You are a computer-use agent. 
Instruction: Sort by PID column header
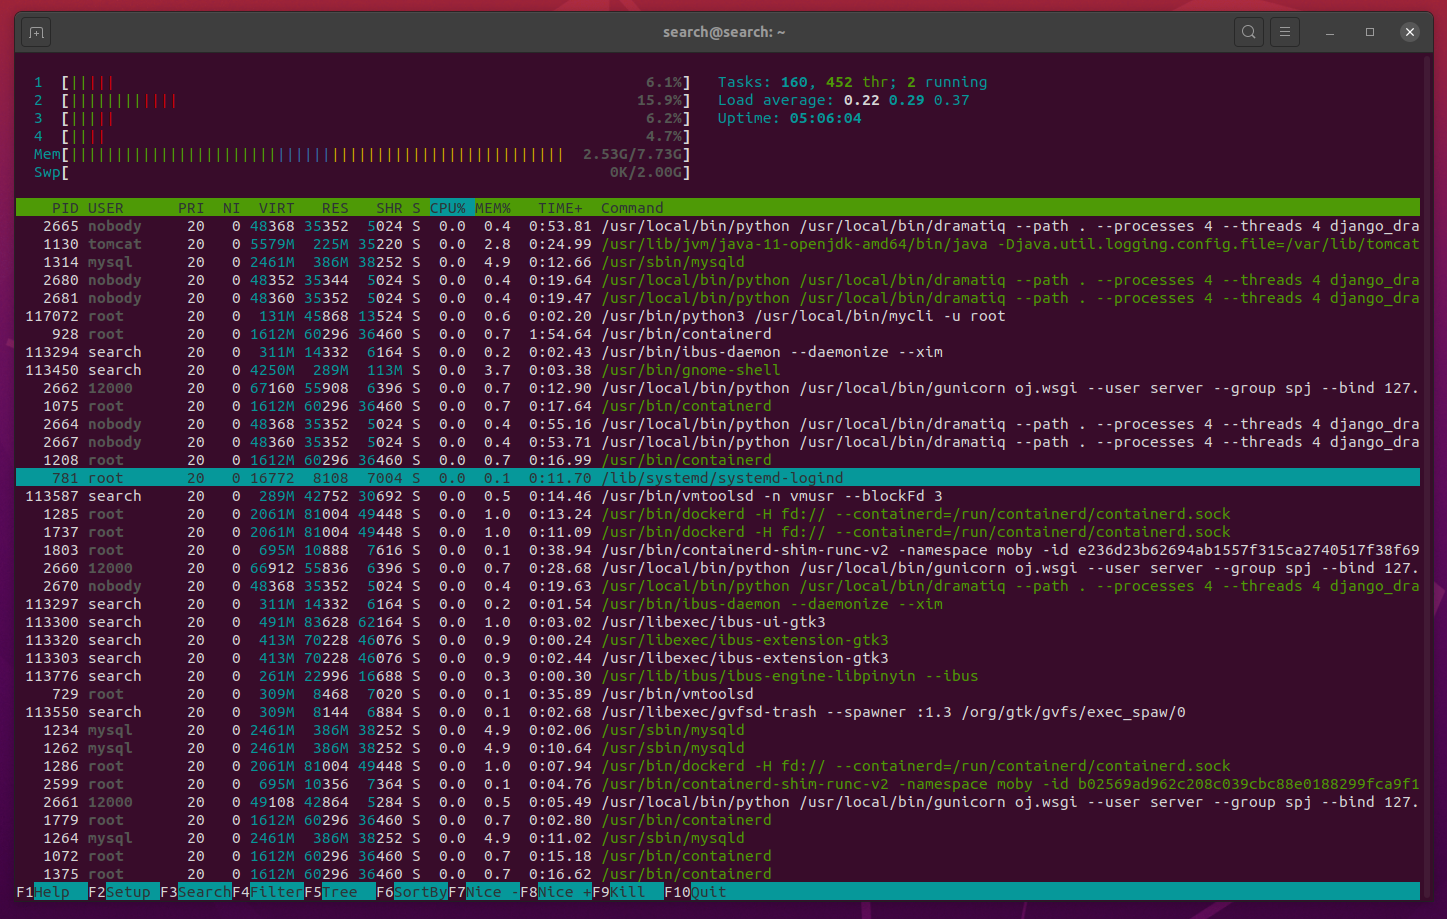click(65, 208)
